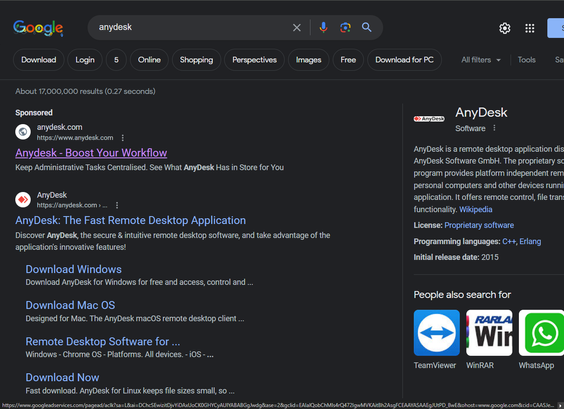
Task: Open three-dot menu next to AnyDesk organic result
Action: tap(117, 205)
